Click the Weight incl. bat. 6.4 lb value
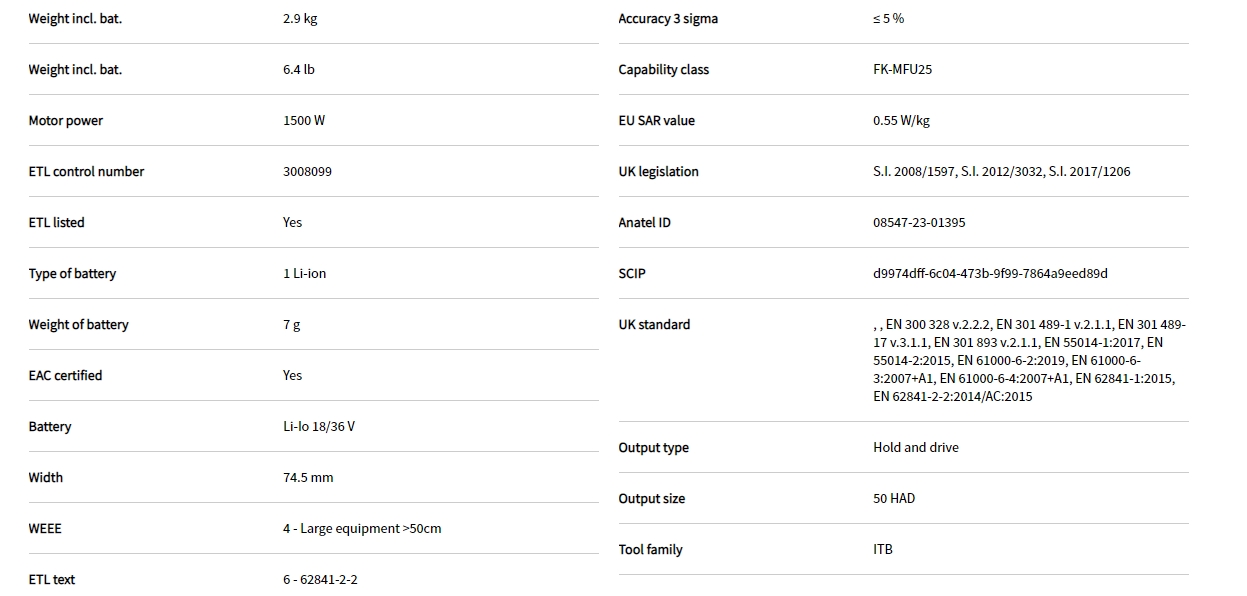The height and width of the screenshot is (596, 1247). 298,70
